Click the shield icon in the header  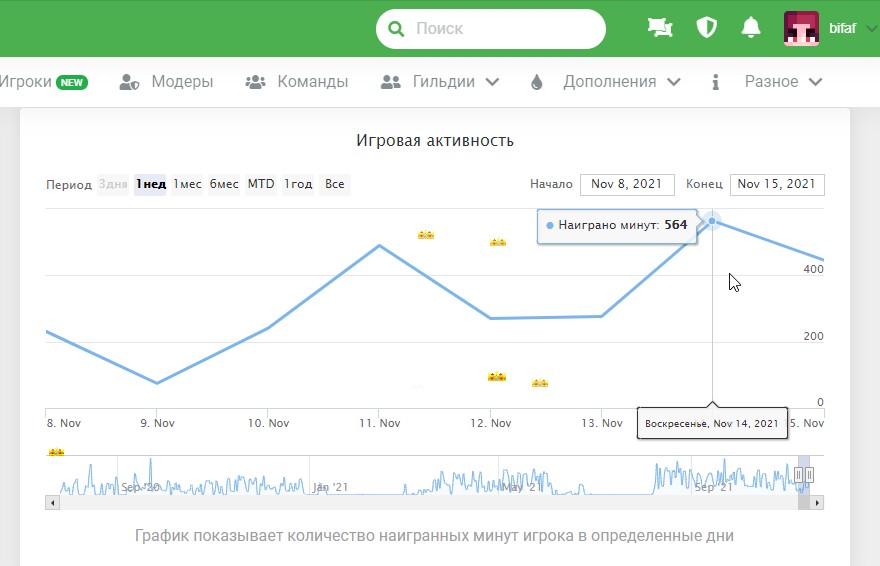pos(707,28)
